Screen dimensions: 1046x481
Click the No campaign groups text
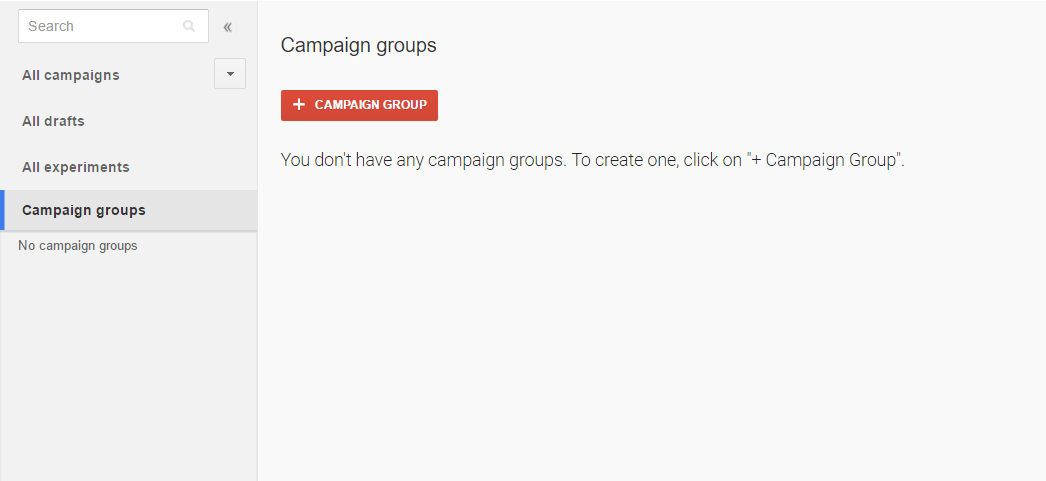click(x=77, y=246)
